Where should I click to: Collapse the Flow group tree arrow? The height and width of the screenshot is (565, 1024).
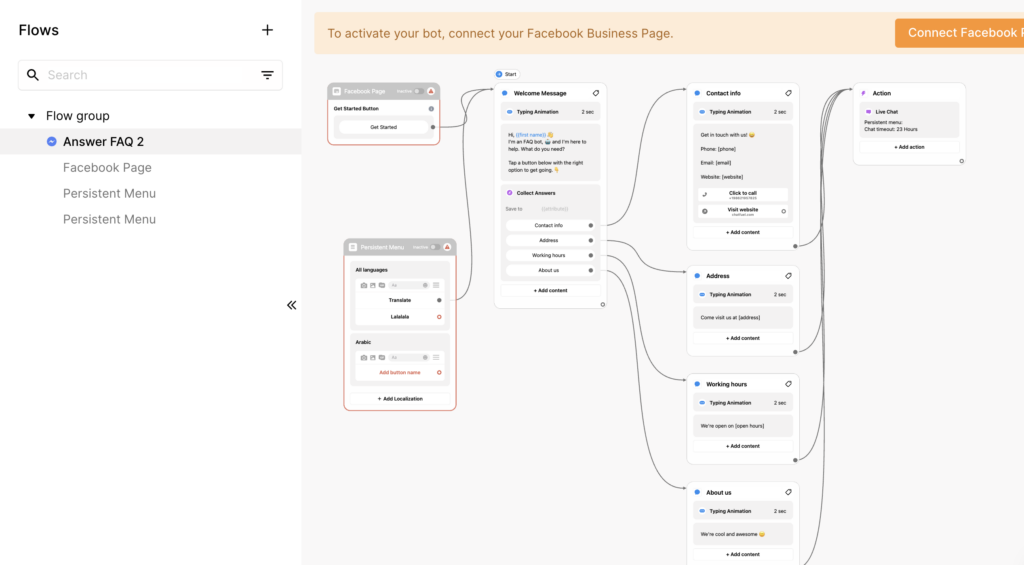(x=31, y=116)
